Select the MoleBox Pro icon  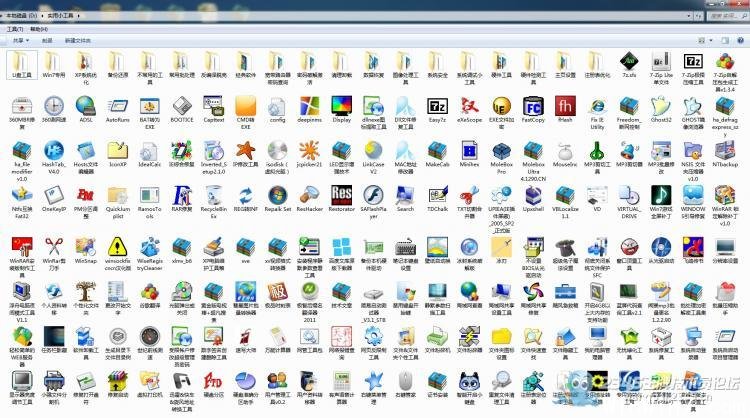tap(501, 151)
